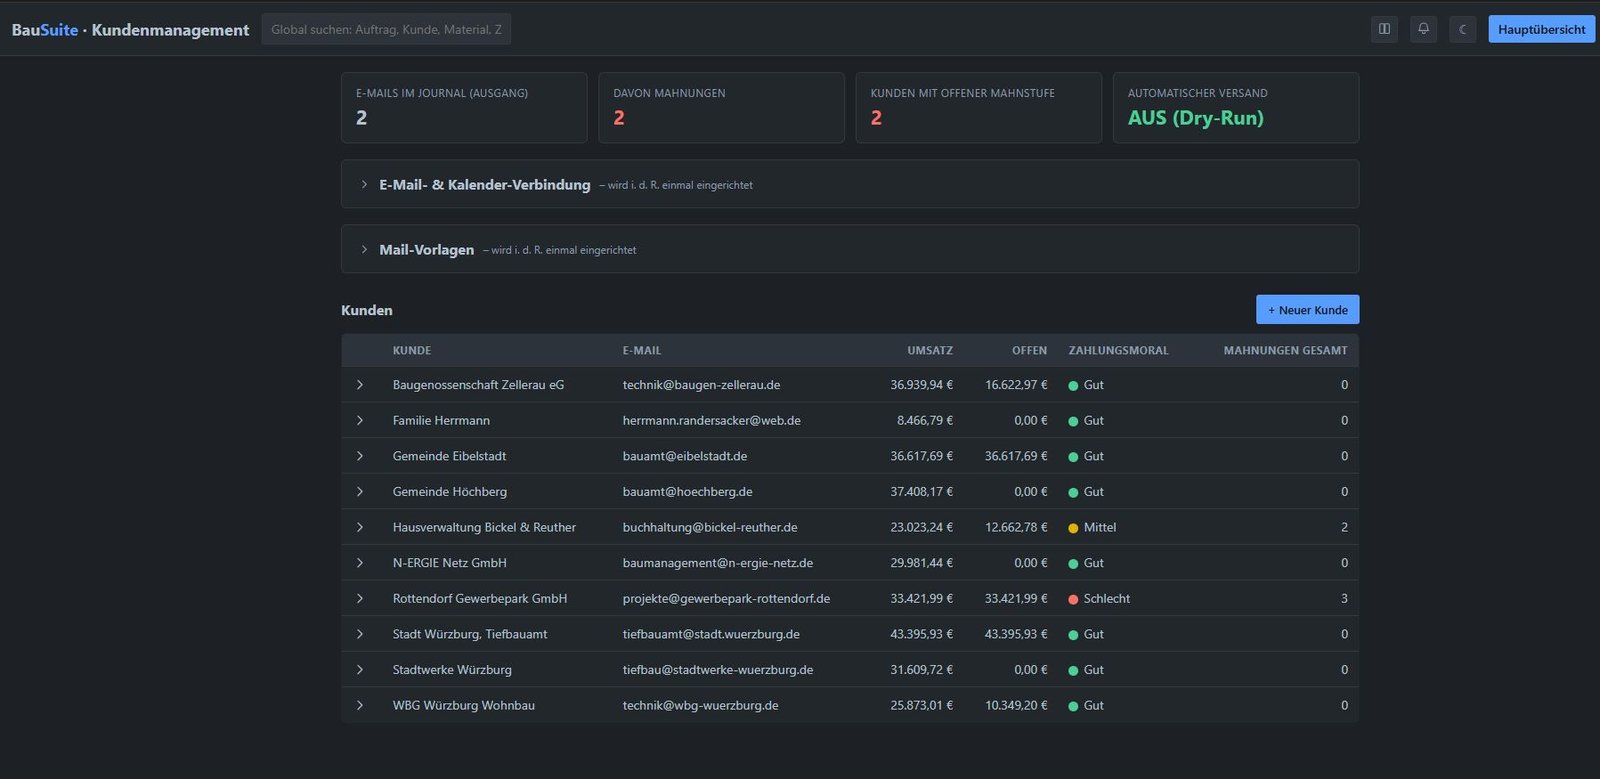Click the 'Davon Mahnungen' stat card
Image resolution: width=1600 pixels, height=779 pixels.
point(721,108)
